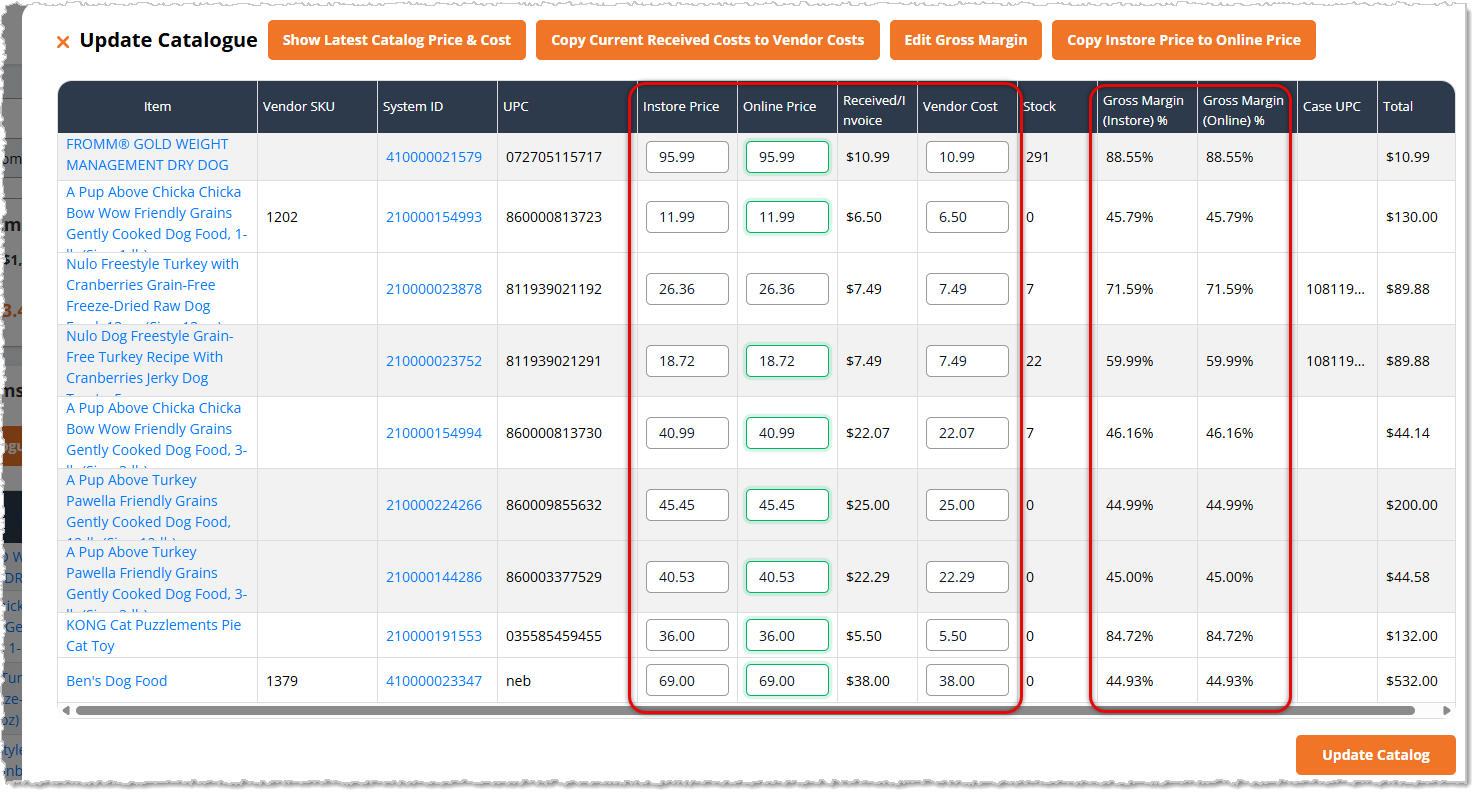
Task: Click the Total column header
Action: [1416, 107]
